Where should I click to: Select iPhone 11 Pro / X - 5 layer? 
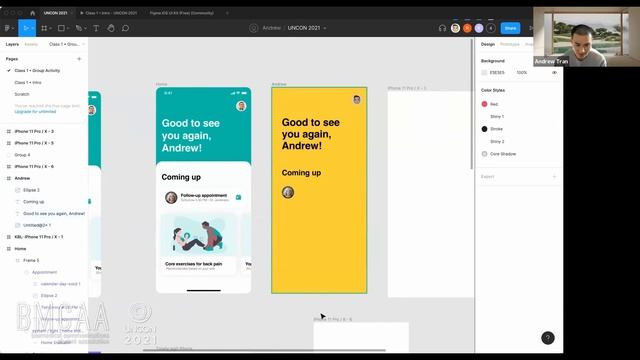(x=34, y=143)
